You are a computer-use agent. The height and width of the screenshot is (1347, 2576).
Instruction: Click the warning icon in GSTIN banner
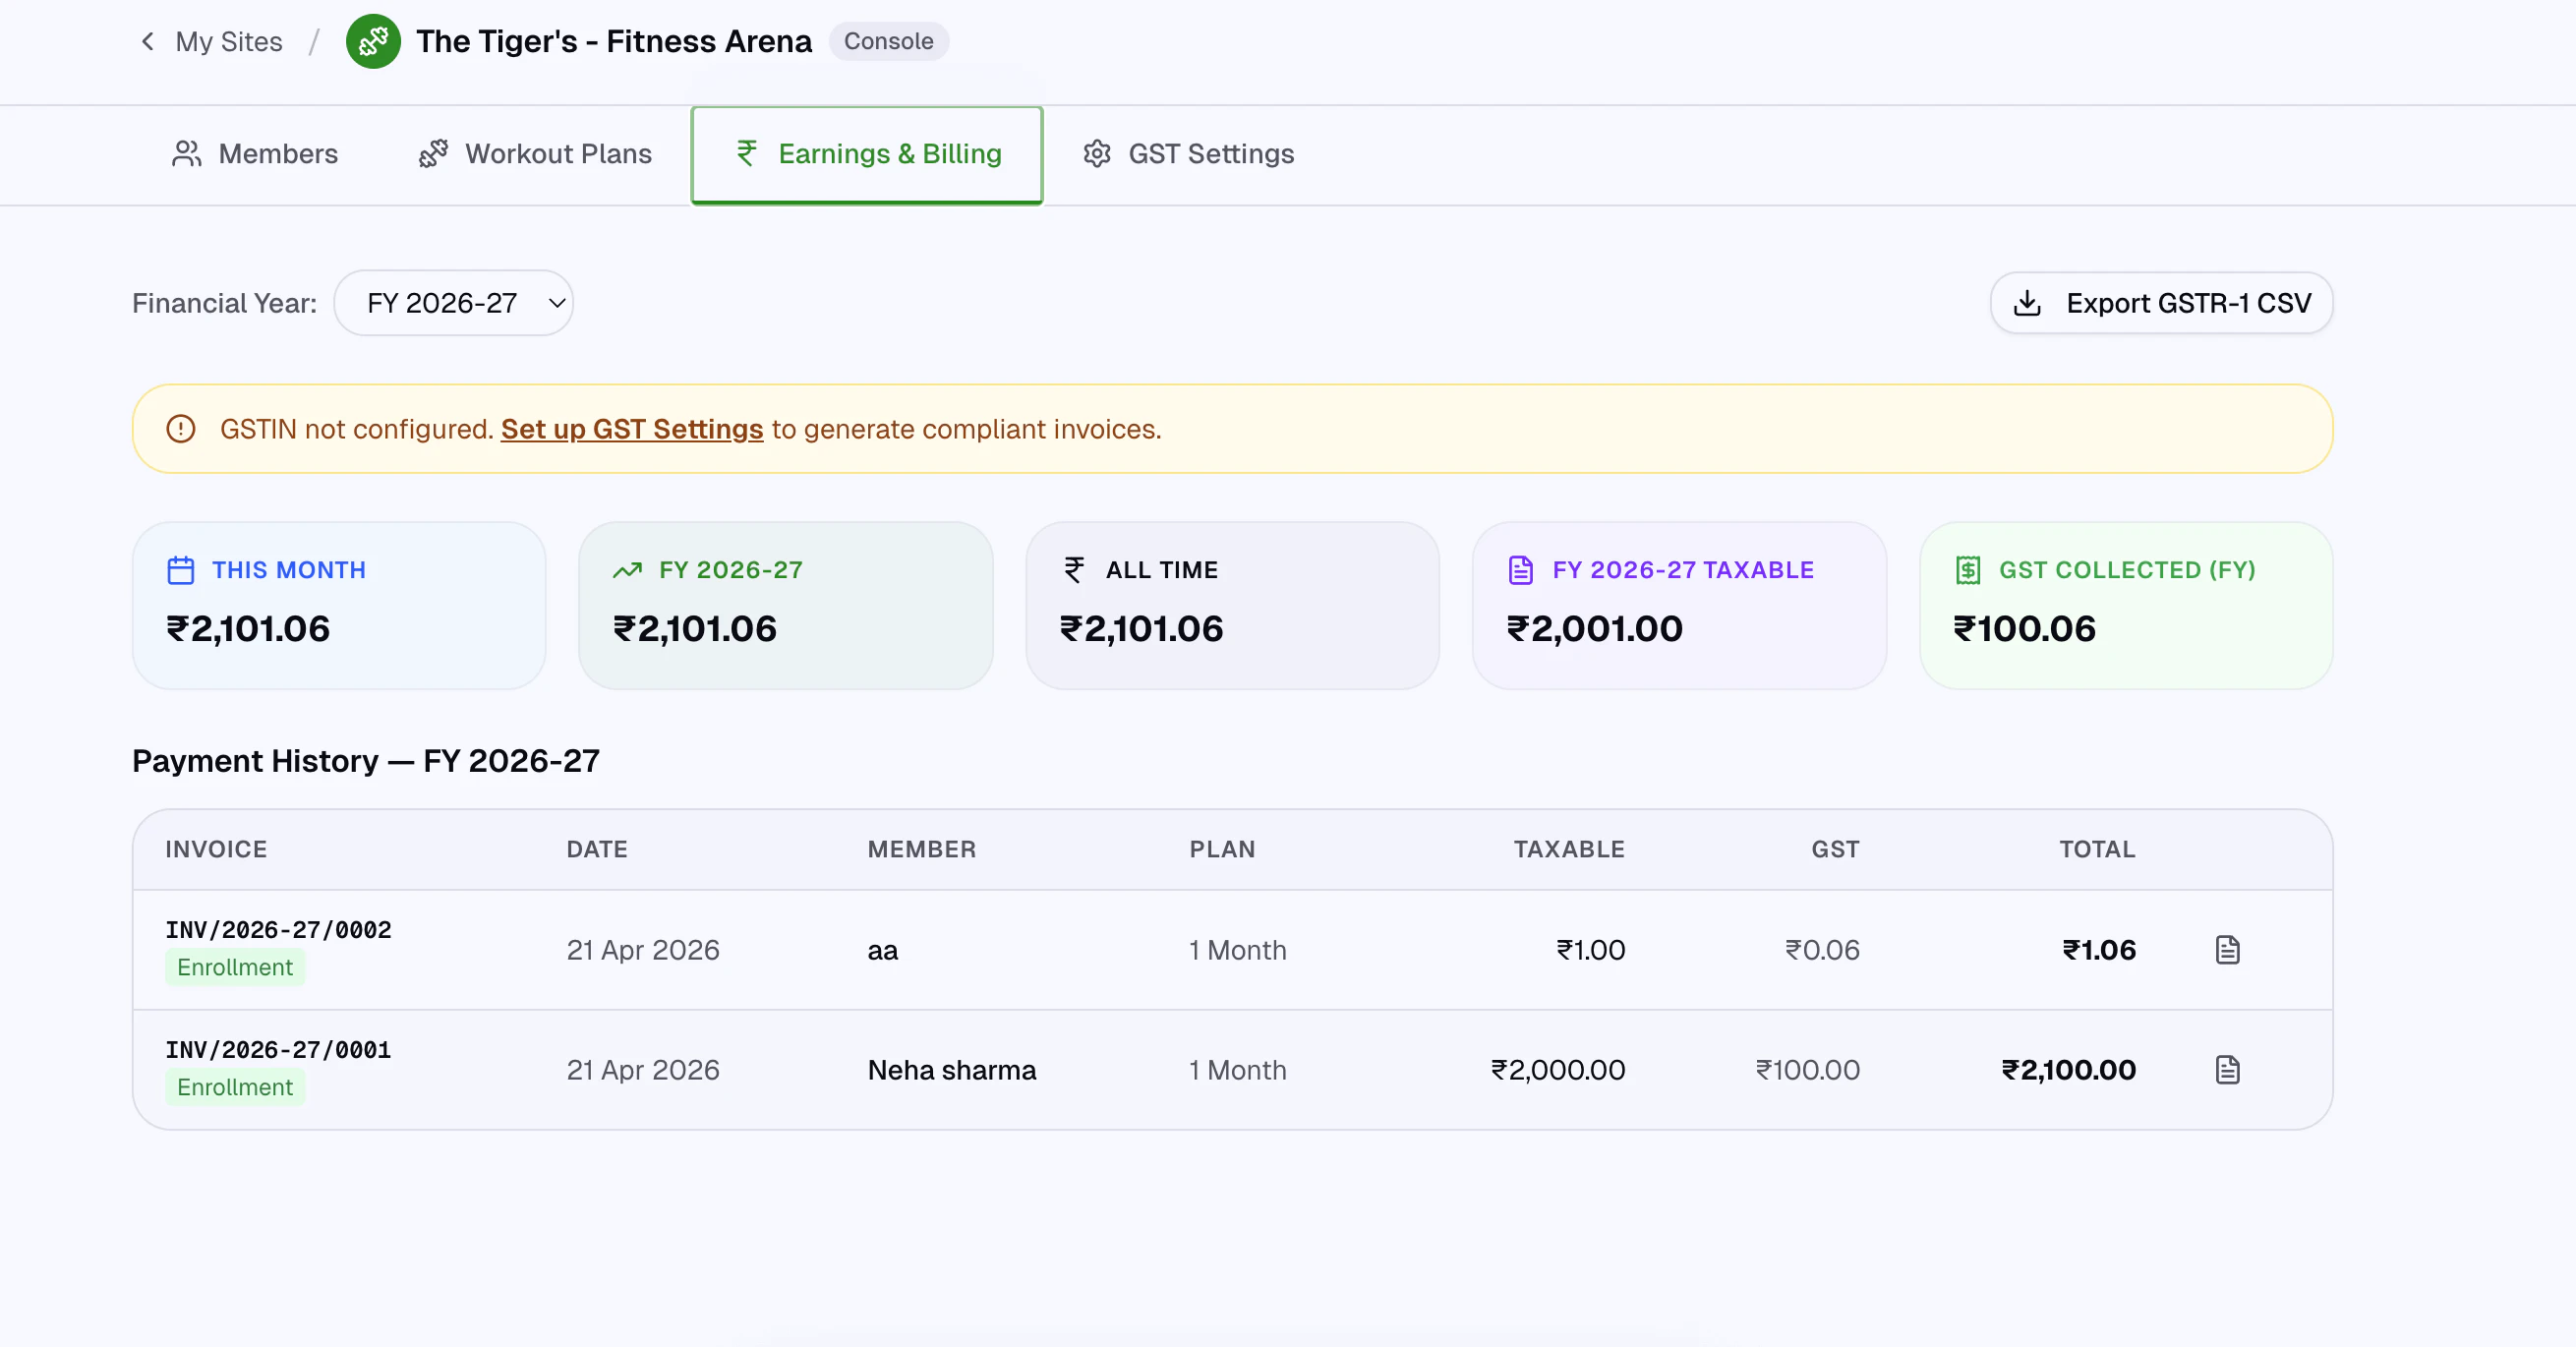point(181,429)
